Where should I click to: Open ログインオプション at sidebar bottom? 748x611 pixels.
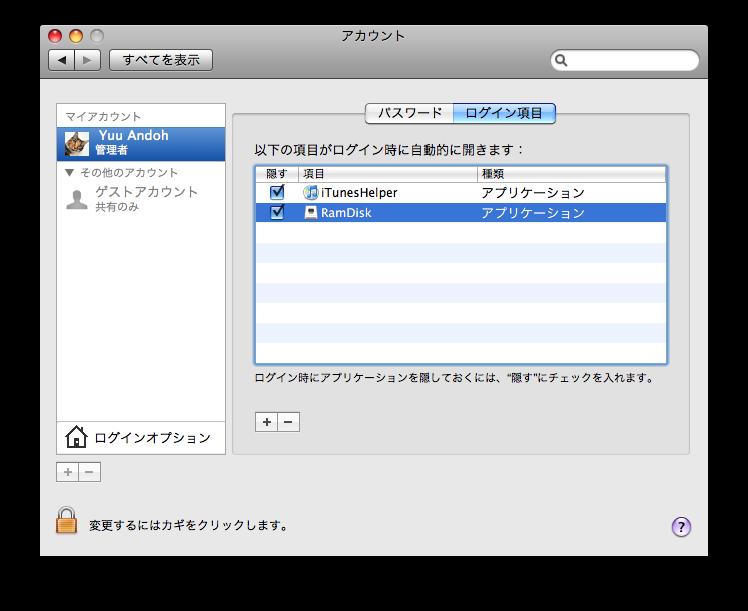(141, 438)
